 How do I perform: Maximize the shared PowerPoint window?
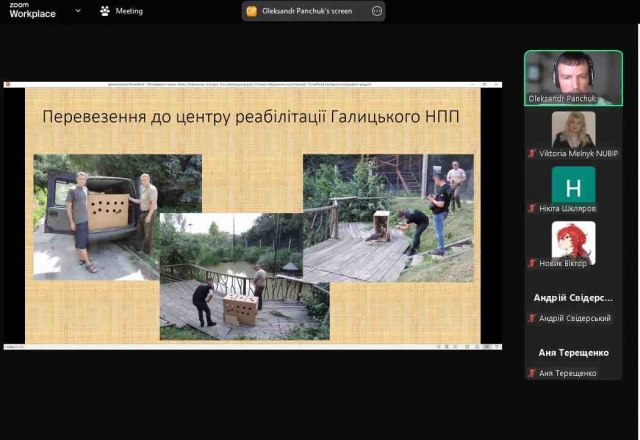pyautogui.click(x=484, y=84)
